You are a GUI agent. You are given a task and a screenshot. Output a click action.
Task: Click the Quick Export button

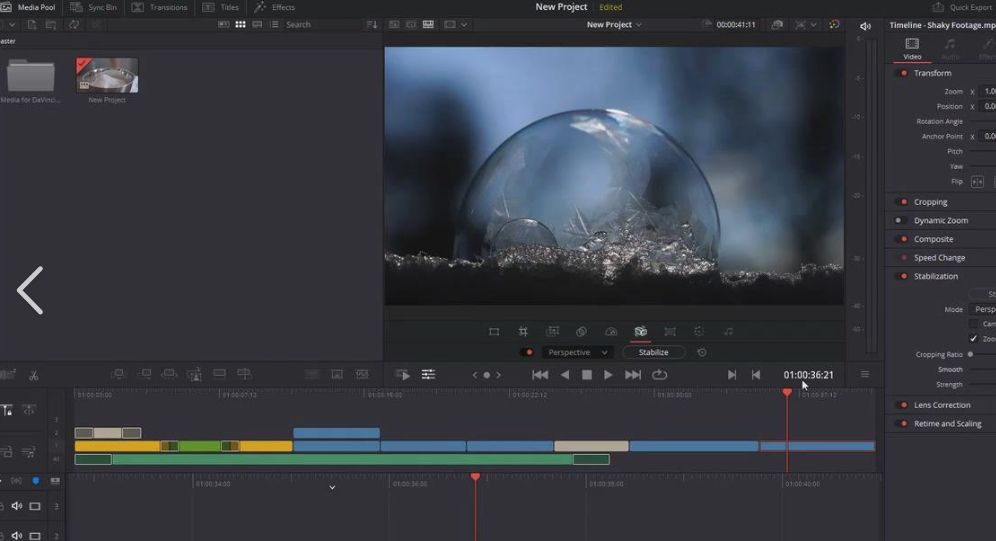coord(963,7)
